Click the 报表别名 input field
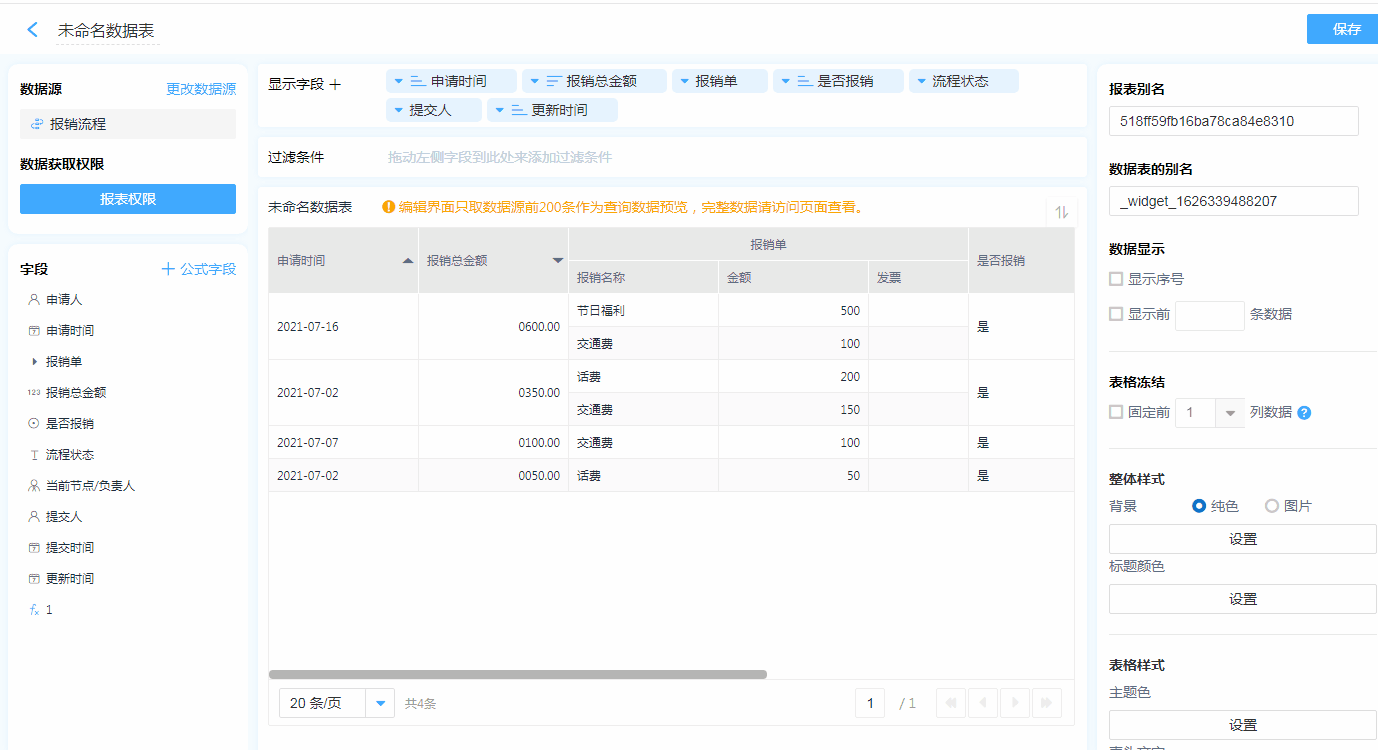 (x=1233, y=121)
